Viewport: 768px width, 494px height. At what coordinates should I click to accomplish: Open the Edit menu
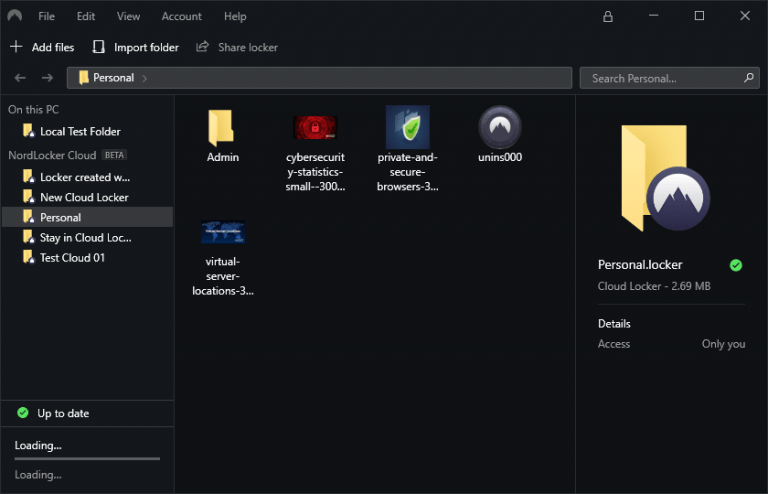coord(86,16)
